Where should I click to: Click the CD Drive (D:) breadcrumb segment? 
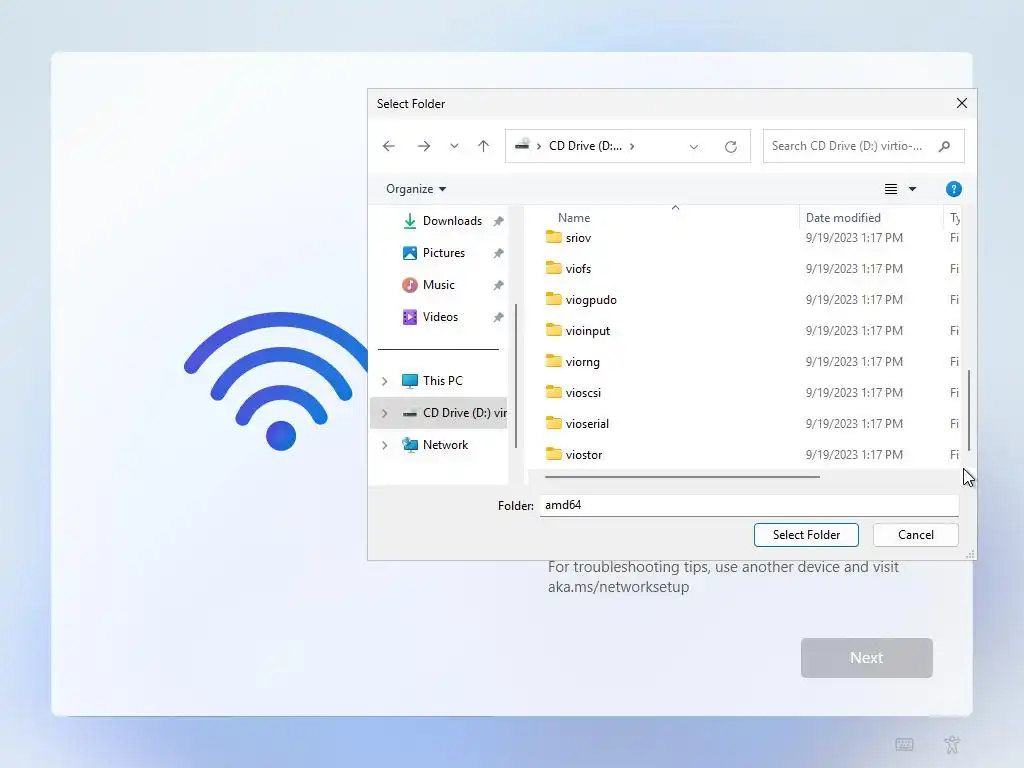(x=585, y=146)
